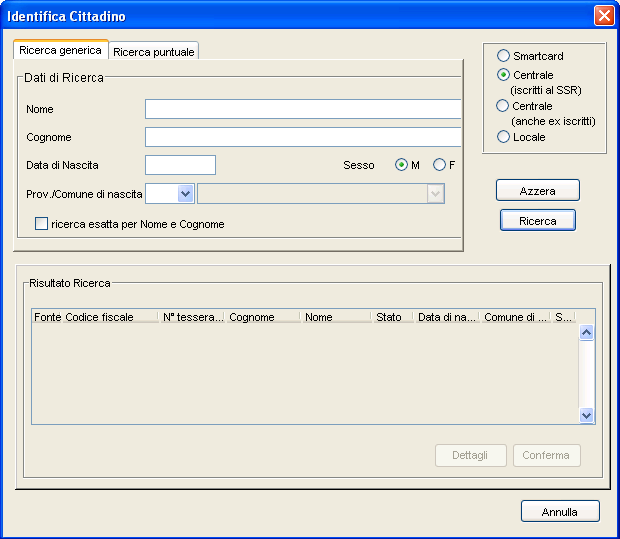This screenshot has width=620, height=539.
Task: Enable ricerca esatta per Nome e Cognome
Action: (41, 224)
